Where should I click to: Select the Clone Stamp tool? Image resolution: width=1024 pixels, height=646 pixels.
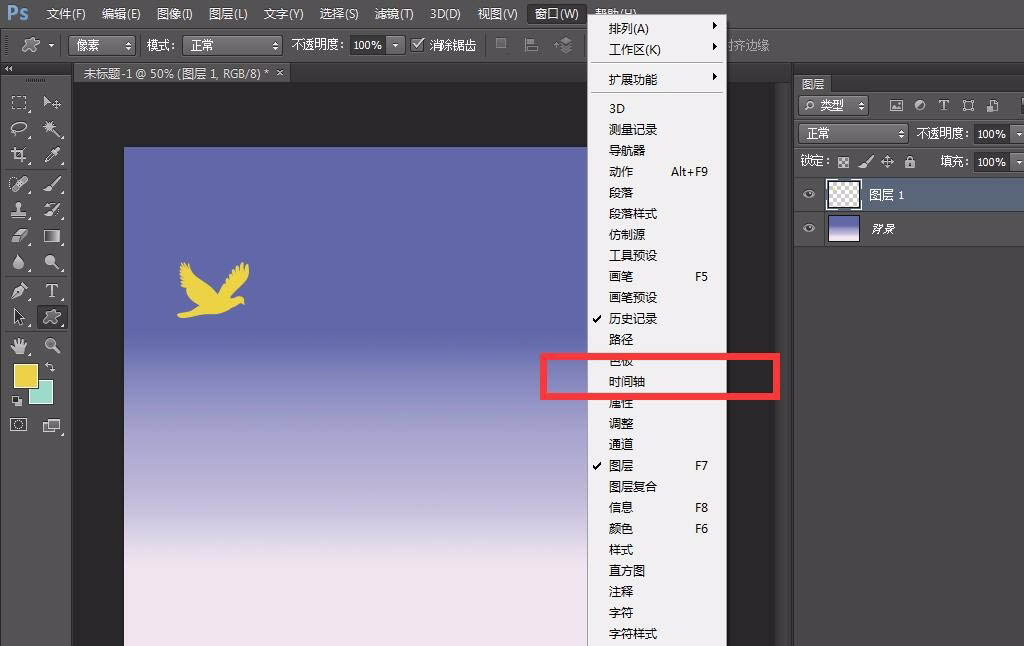pyautogui.click(x=19, y=210)
